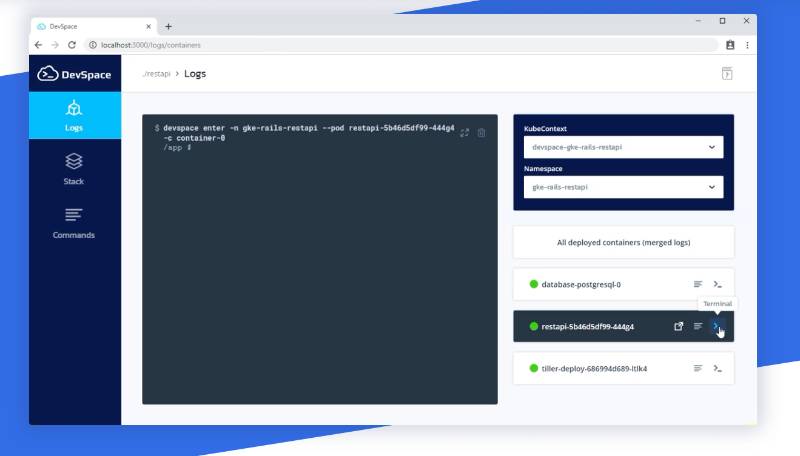Close the DevSpace browser tab
Screen dimensions: 800x456
(x=148, y=27)
